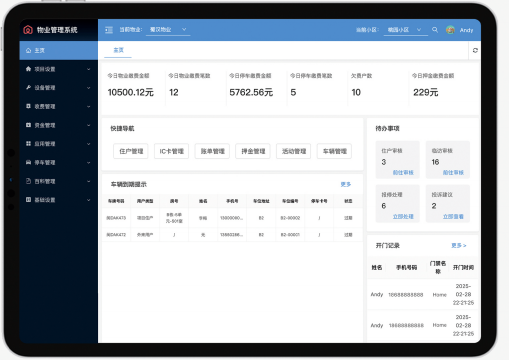The height and width of the screenshot is (360, 509).
Task: Click the 账单管理 quick navigation button
Action: pos(212,151)
